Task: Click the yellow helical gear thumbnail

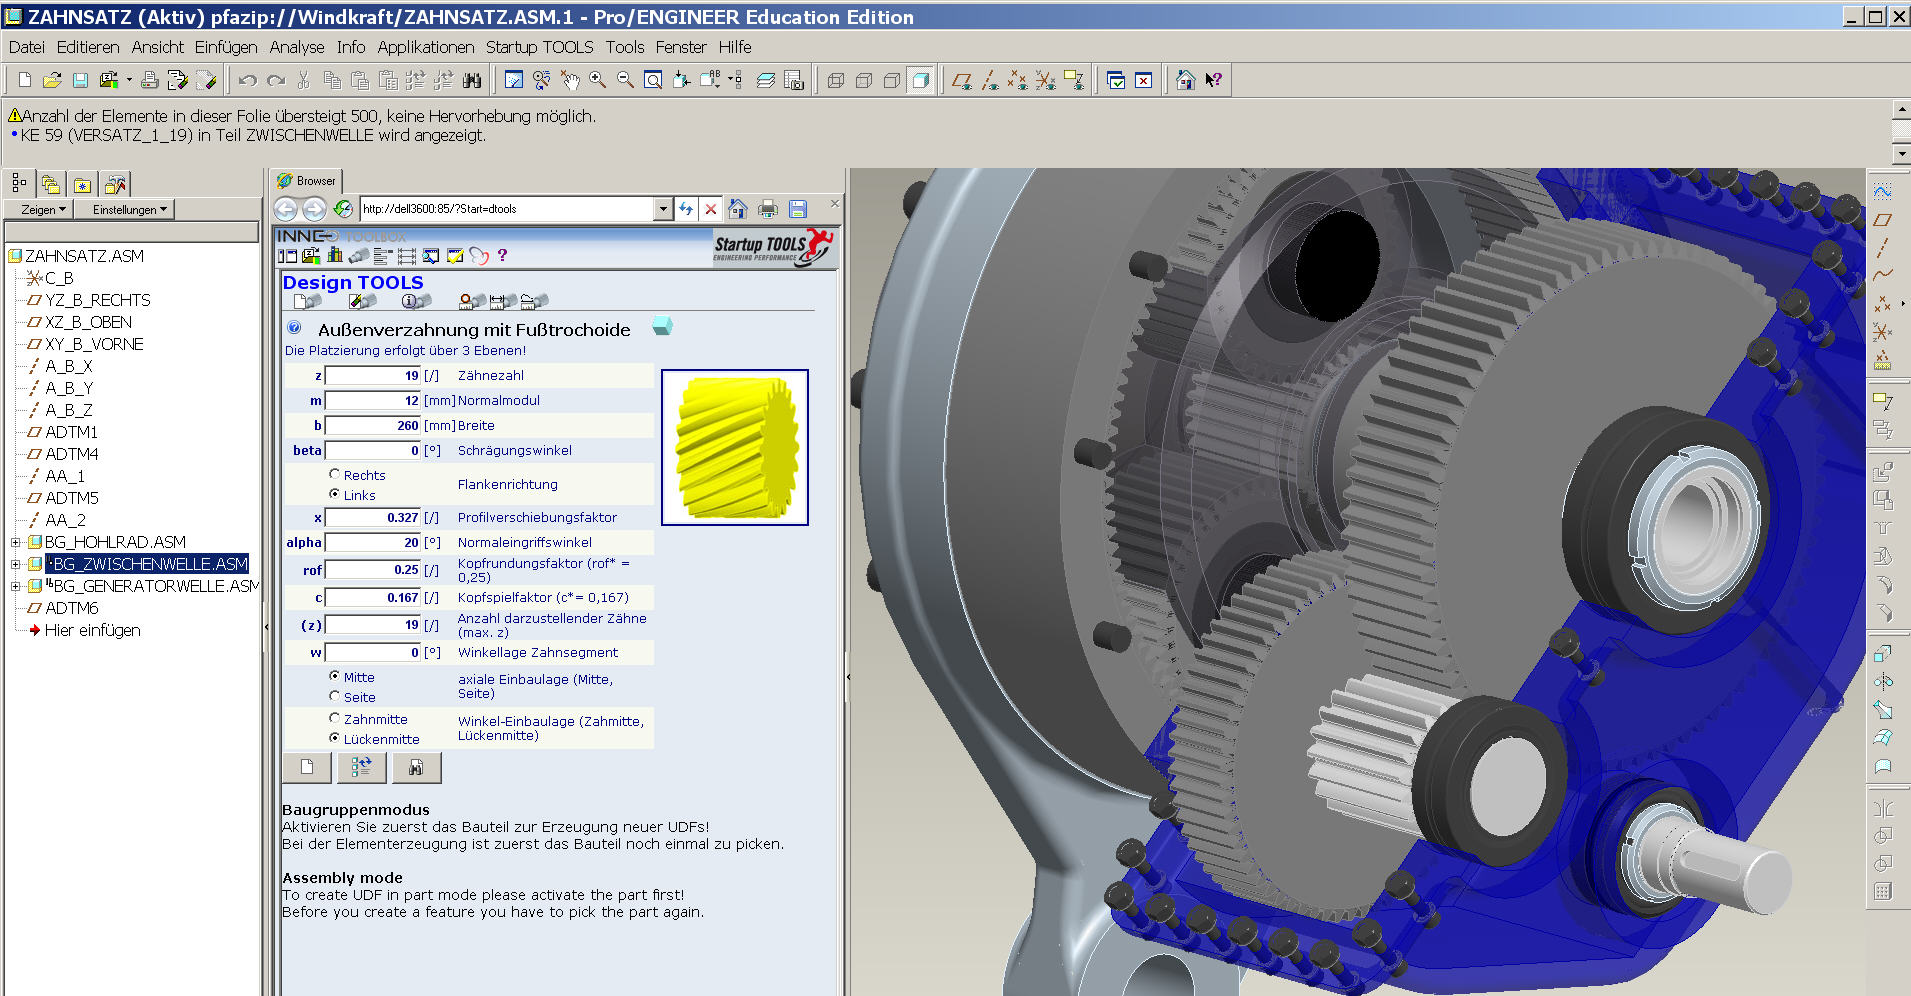Action: 735,447
